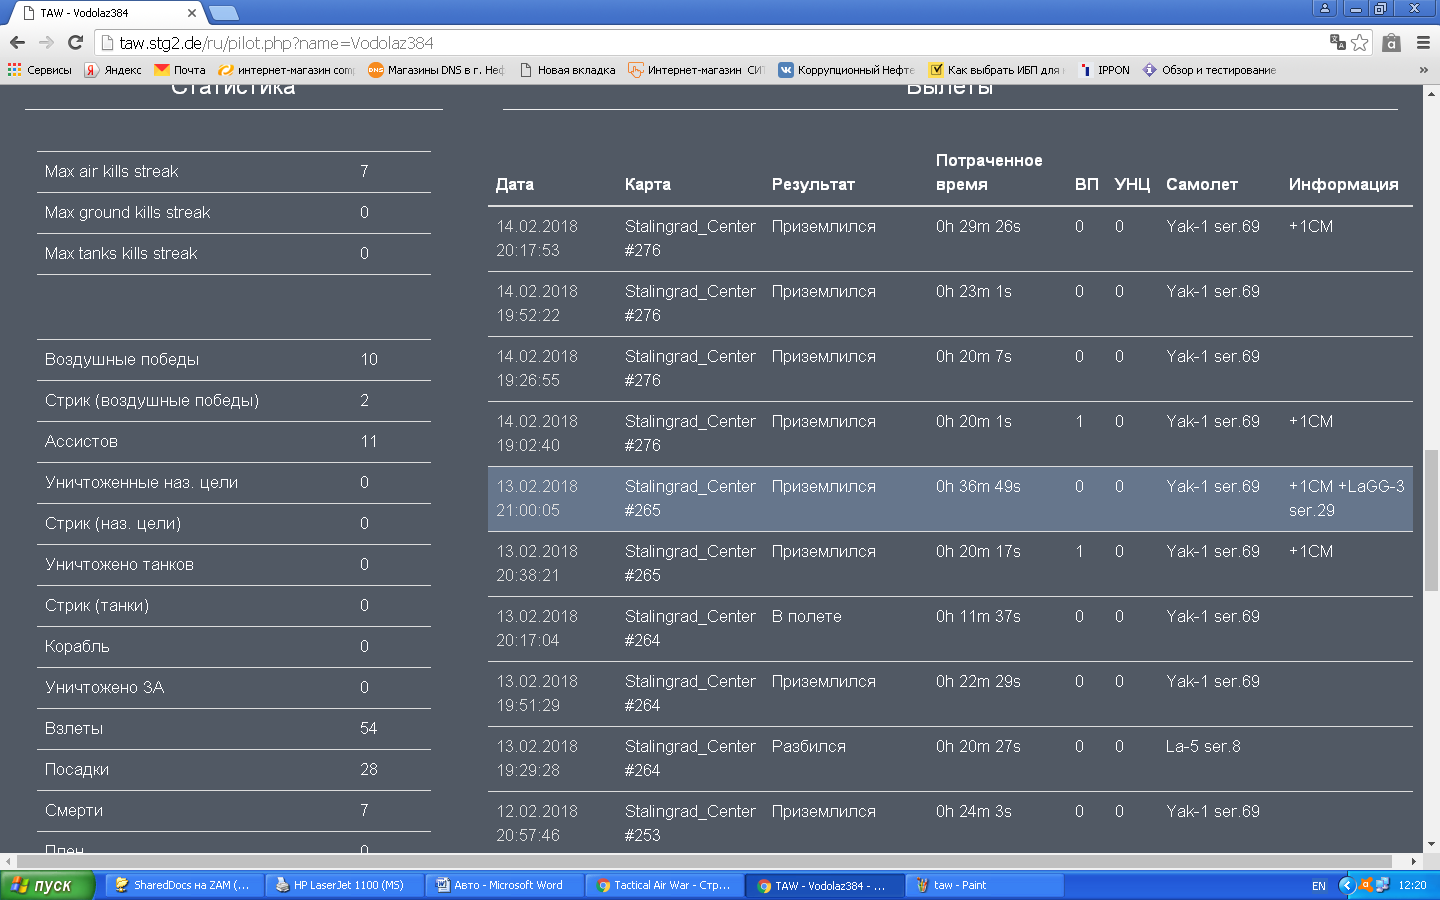Screen dimensions: 1440x900
Task: Click the 'Взлеты' statistic row
Action: [x=234, y=729]
